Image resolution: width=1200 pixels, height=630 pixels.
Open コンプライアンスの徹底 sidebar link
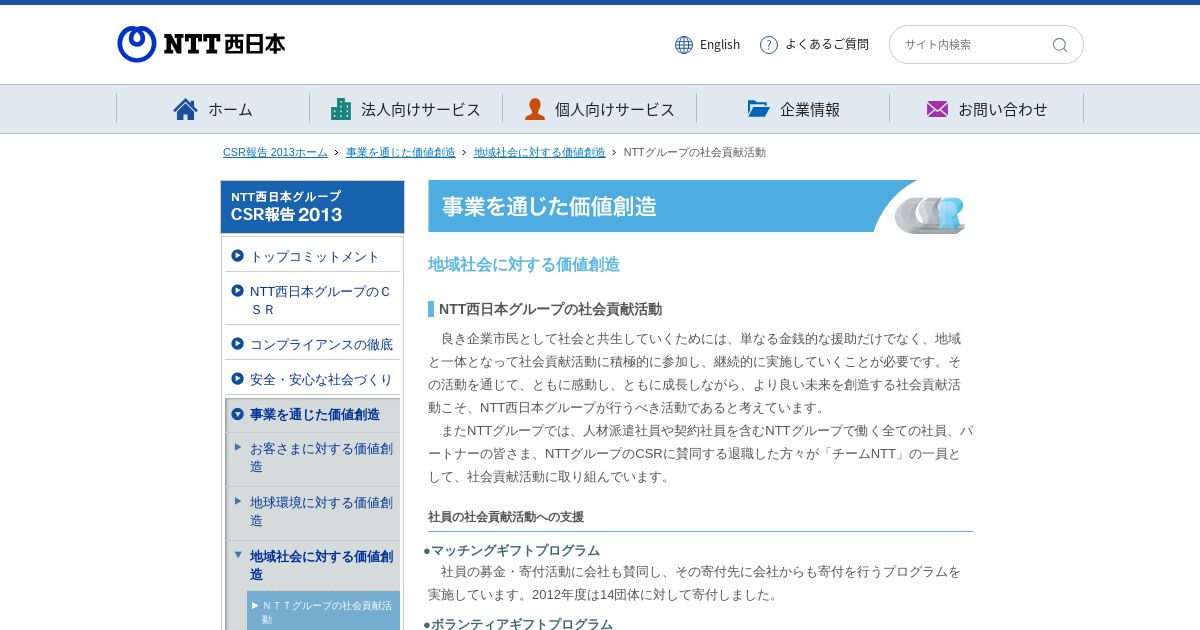(321, 344)
